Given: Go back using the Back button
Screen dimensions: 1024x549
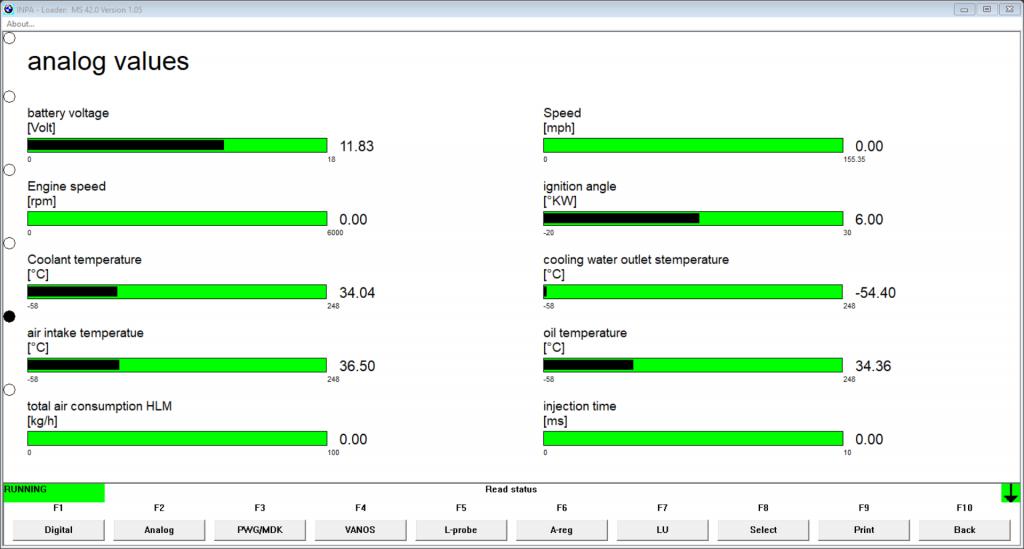Looking at the screenshot, I should coord(964,530).
